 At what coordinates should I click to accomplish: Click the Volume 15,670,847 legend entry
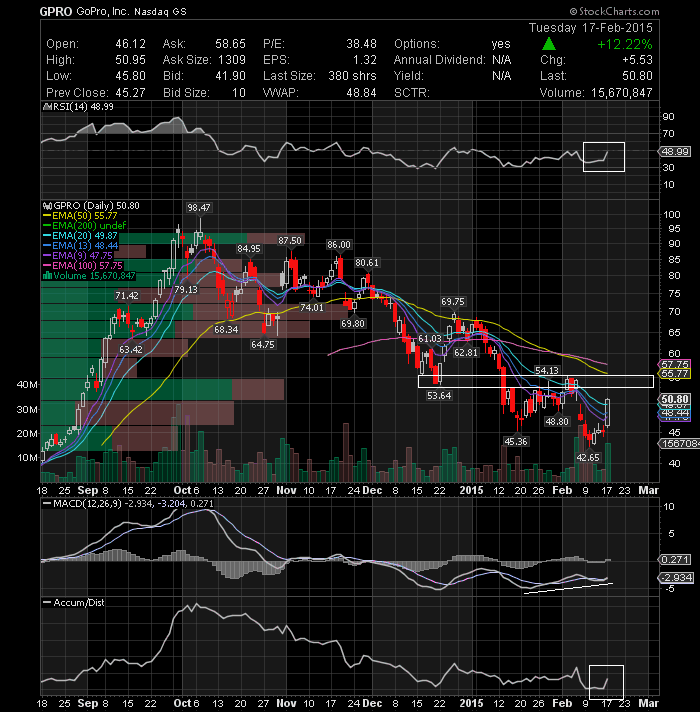click(x=89, y=276)
